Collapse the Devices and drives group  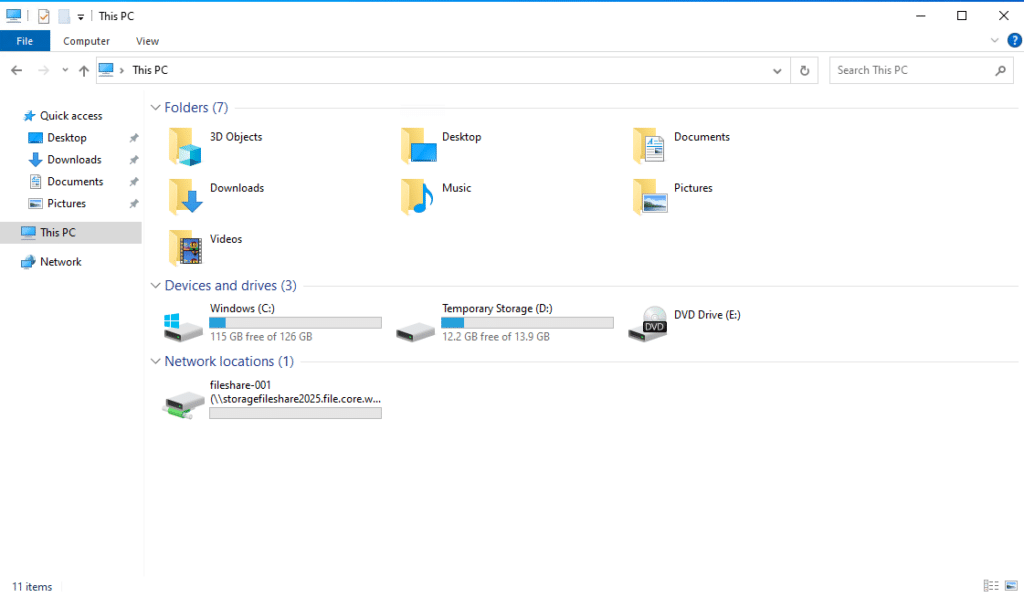[x=155, y=286]
